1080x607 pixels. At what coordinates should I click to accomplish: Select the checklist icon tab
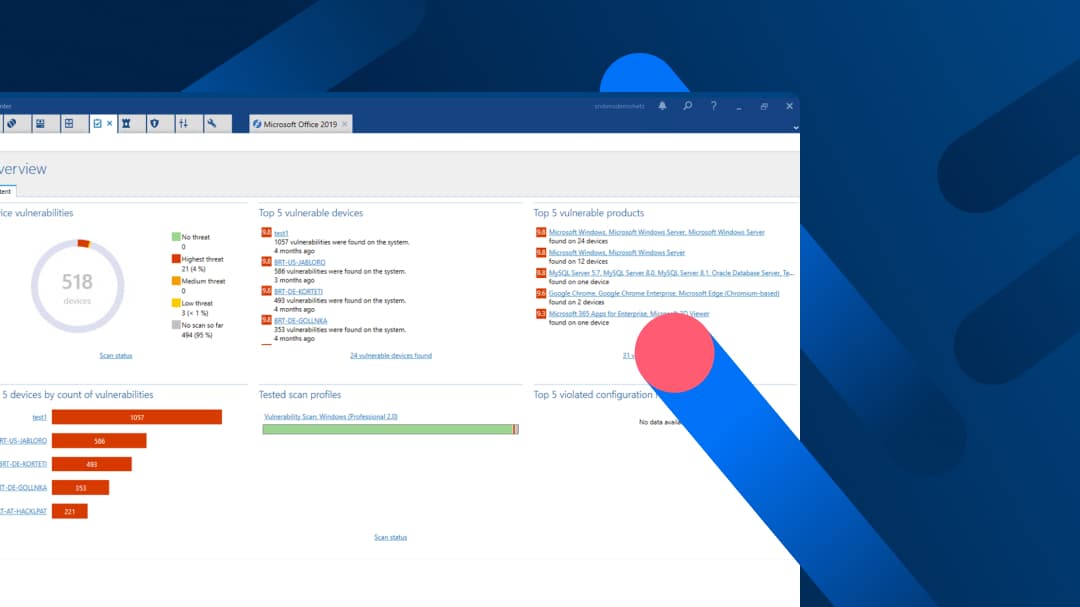(x=97, y=124)
